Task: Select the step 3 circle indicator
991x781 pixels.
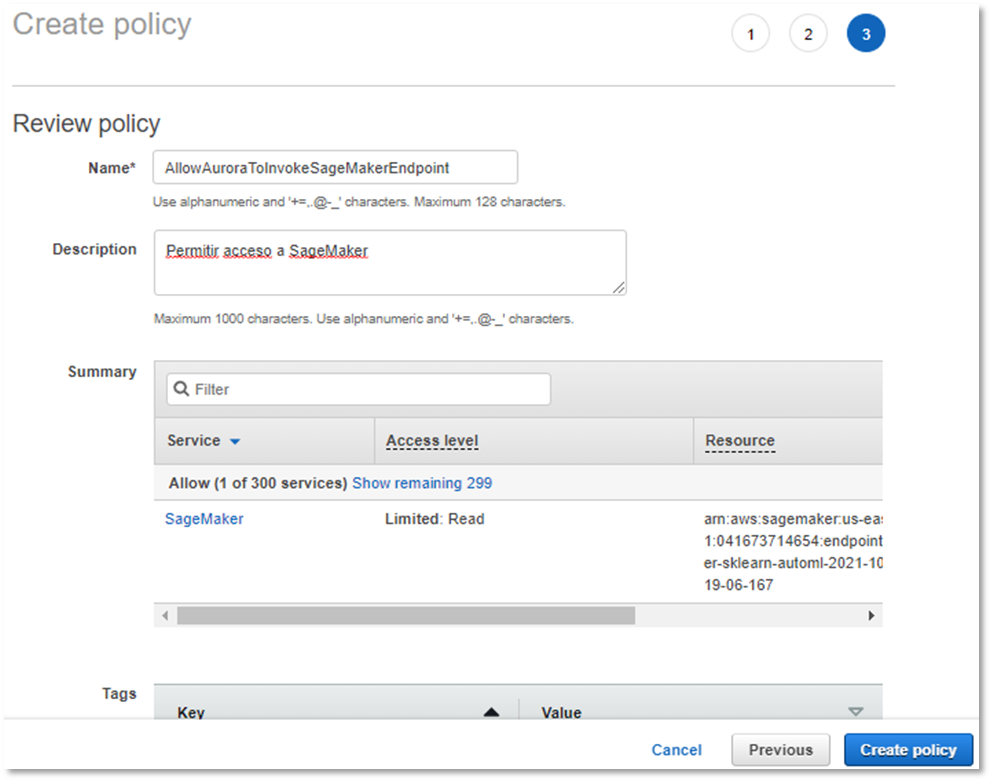Action: pos(866,35)
